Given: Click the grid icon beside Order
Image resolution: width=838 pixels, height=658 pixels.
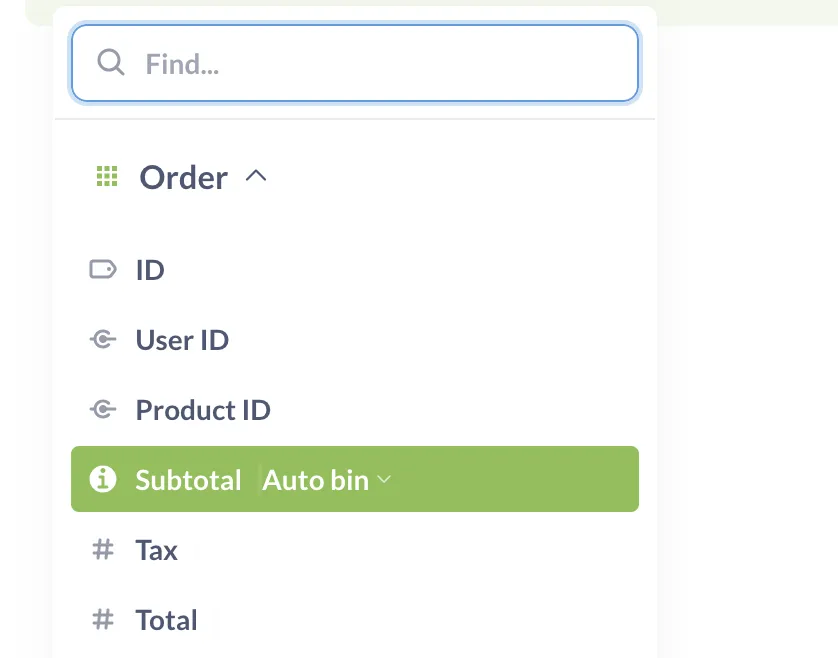Looking at the screenshot, I should 106,176.
